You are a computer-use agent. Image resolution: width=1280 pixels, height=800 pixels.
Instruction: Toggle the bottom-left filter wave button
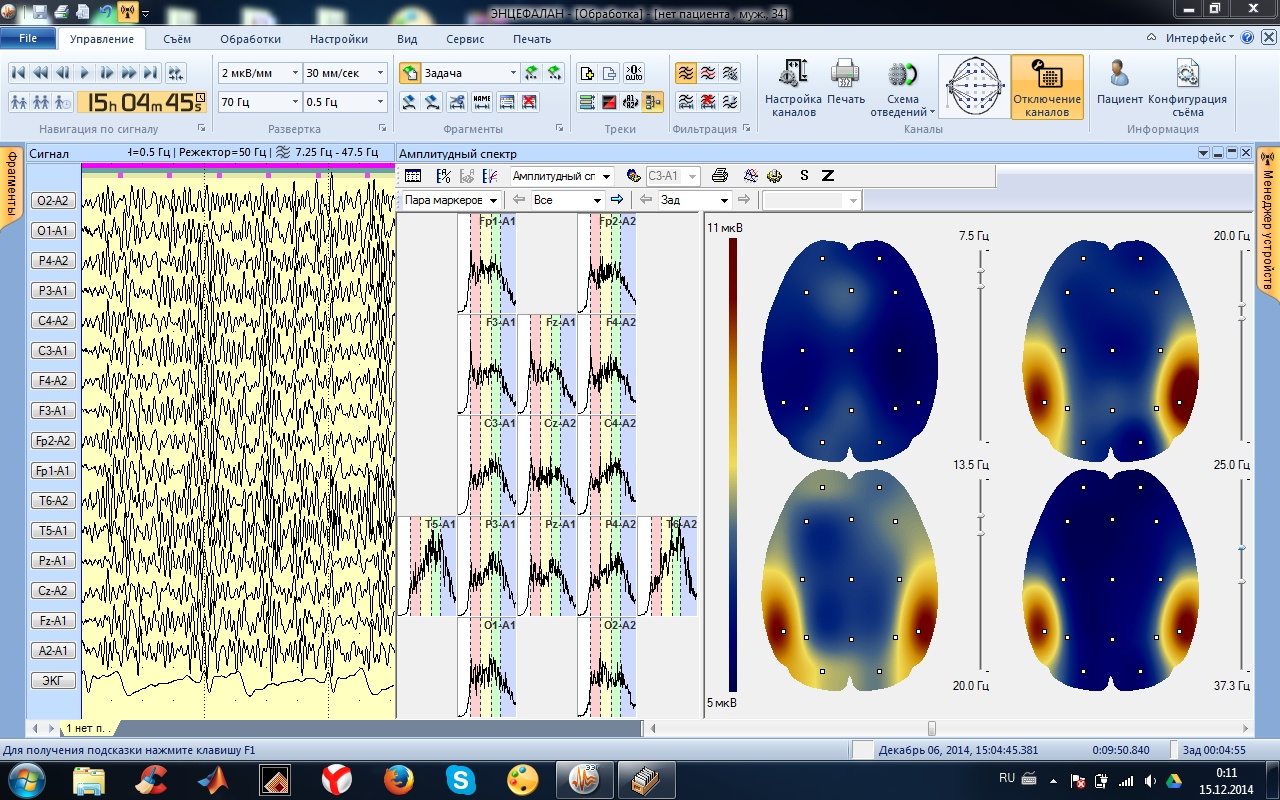point(685,101)
